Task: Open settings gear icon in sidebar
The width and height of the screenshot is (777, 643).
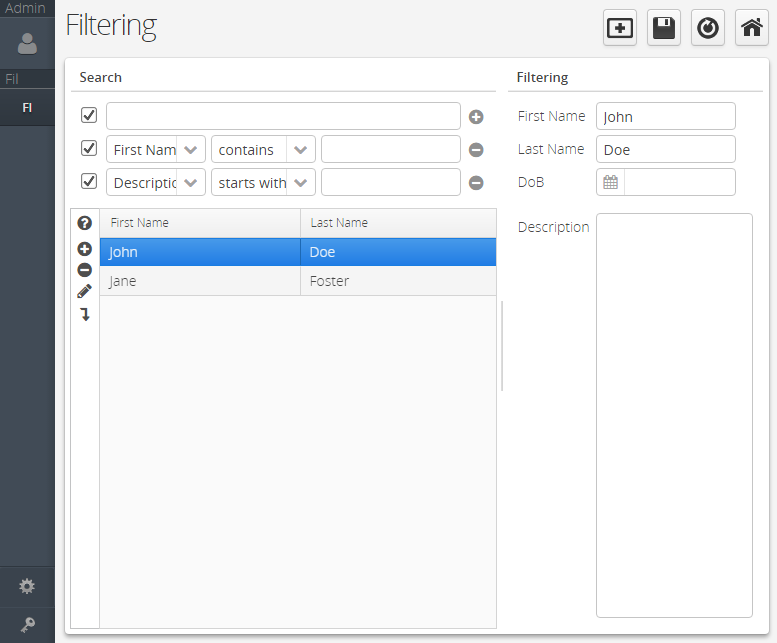Action: (27, 587)
